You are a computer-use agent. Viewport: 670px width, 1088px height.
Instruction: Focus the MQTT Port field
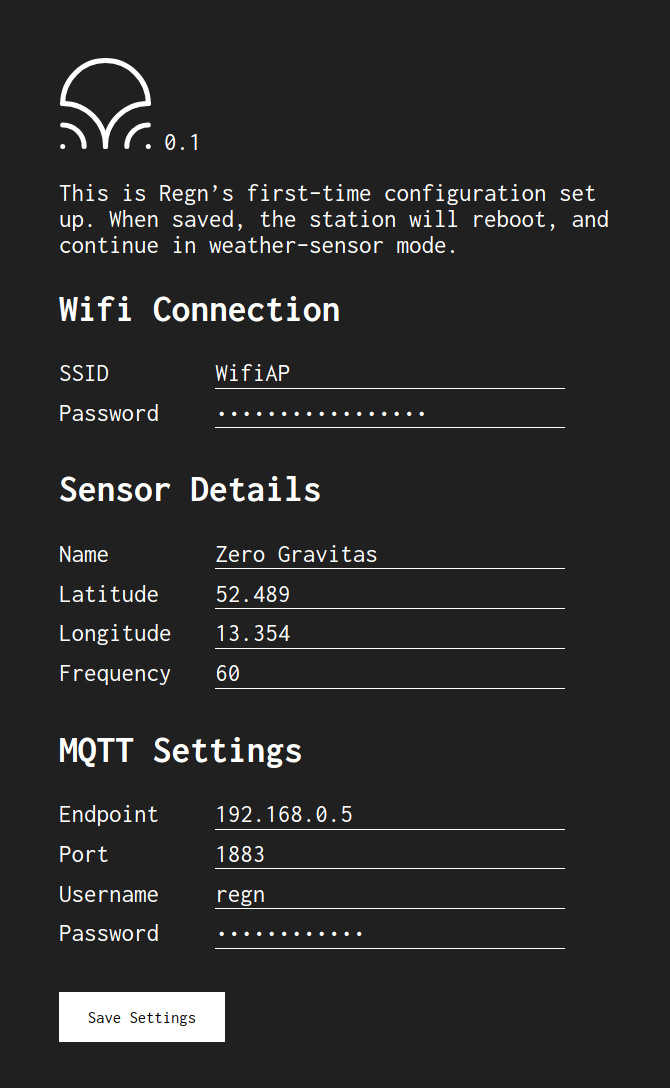tap(390, 853)
